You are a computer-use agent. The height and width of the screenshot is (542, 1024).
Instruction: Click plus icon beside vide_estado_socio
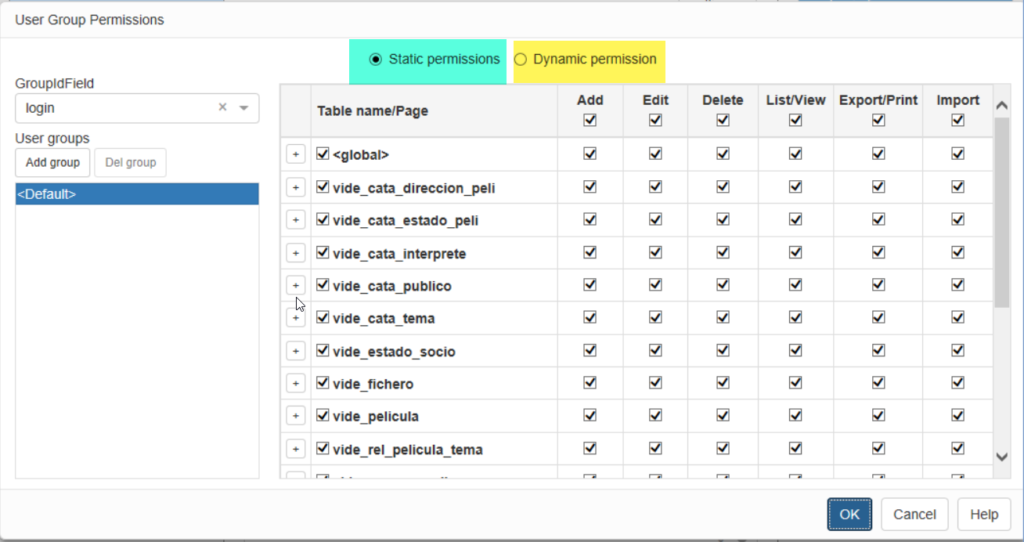pos(295,351)
